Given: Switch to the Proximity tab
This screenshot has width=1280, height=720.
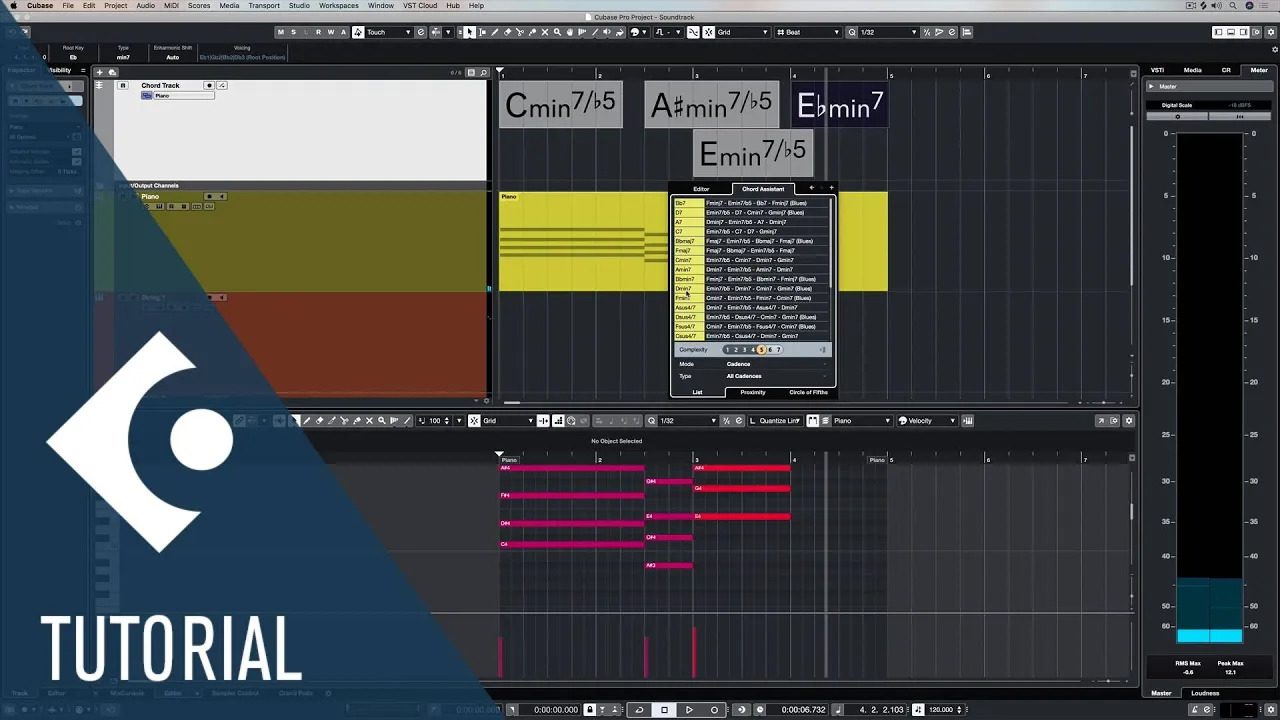Looking at the screenshot, I should 753,392.
